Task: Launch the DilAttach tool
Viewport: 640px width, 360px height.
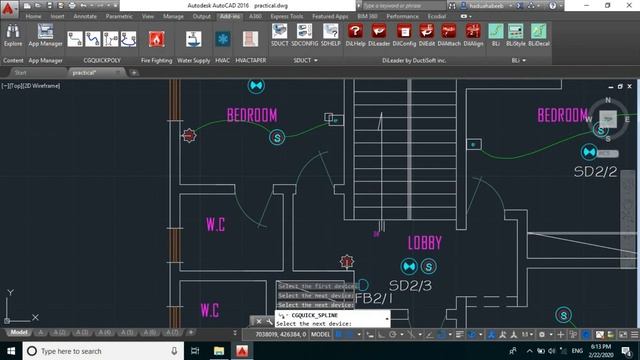Action: pos(449,35)
